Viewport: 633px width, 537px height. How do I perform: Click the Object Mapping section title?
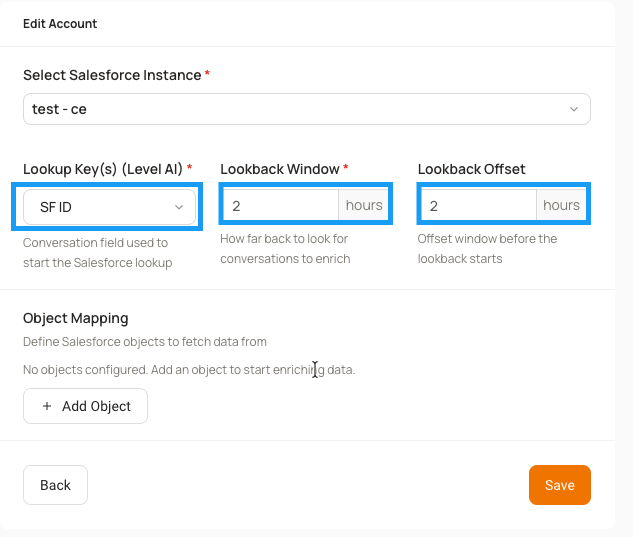coord(75,318)
